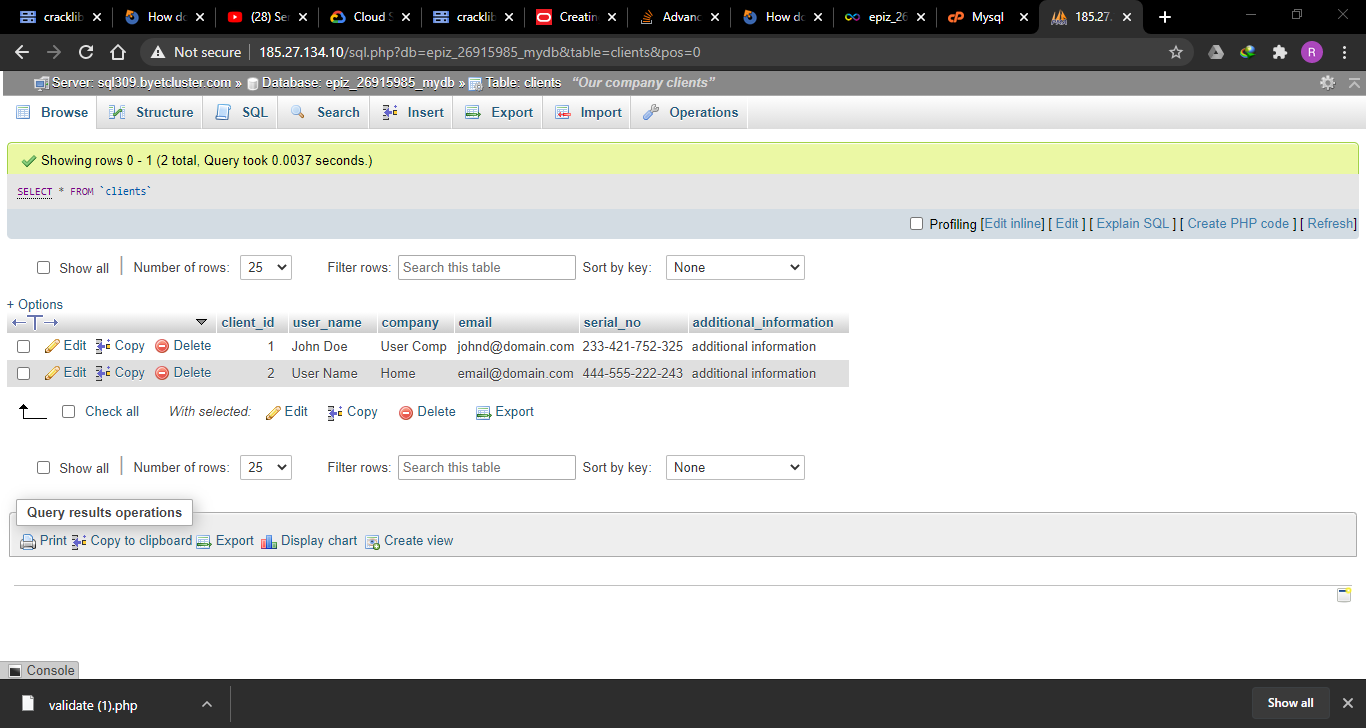Open the top Number of rows dropdown
This screenshot has width=1366, height=728.
(x=266, y=267)
